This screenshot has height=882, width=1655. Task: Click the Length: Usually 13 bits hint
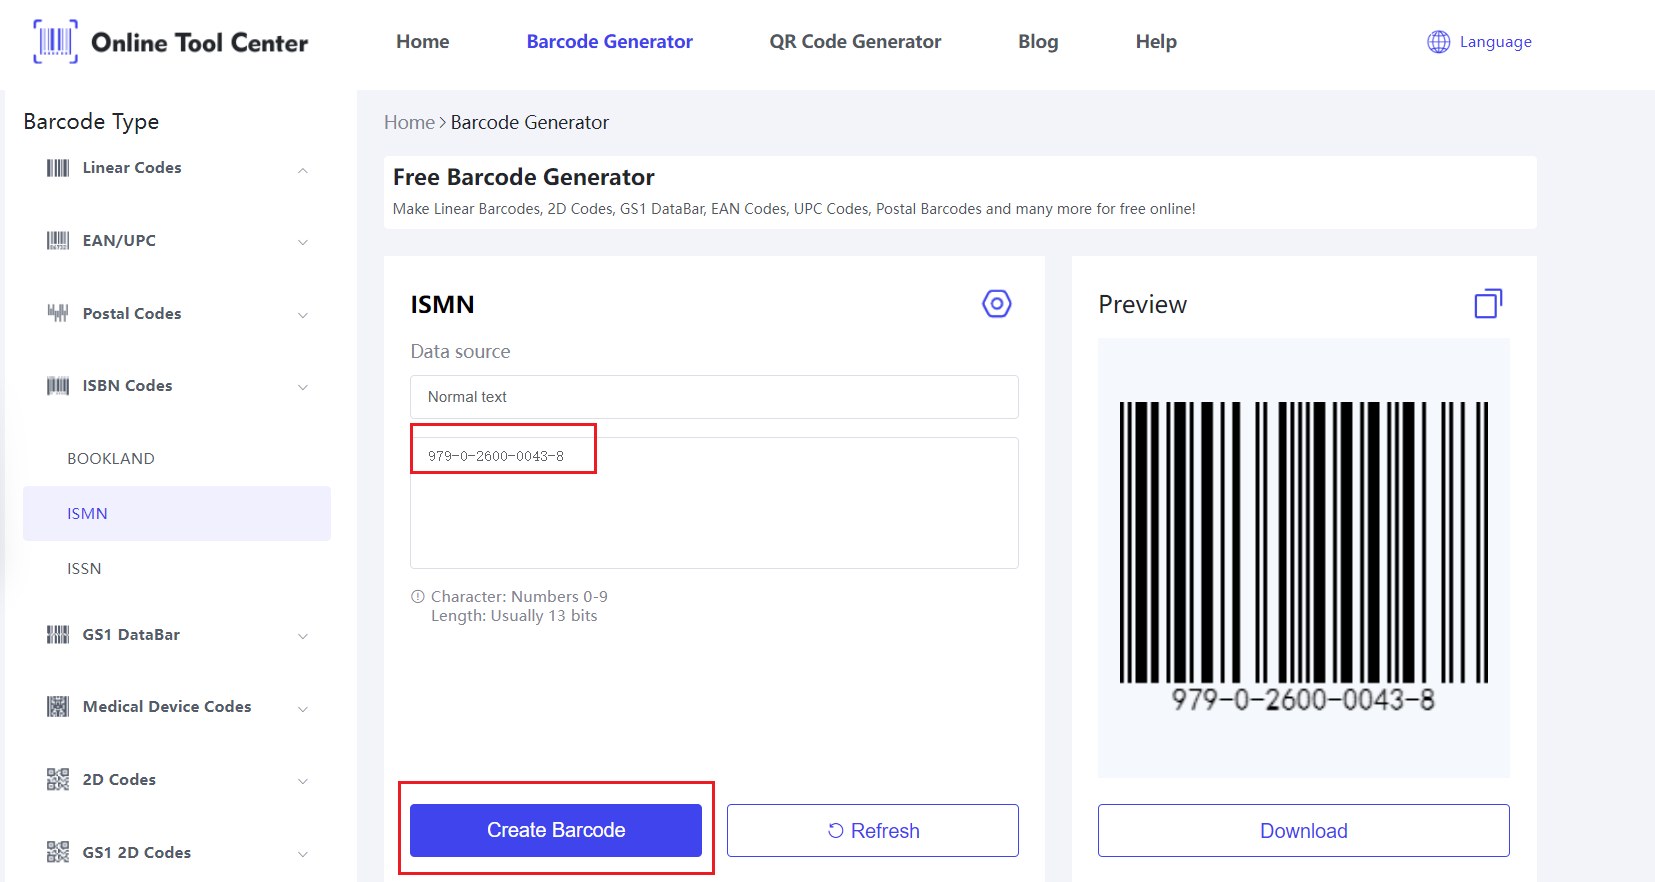coord(514,616)
